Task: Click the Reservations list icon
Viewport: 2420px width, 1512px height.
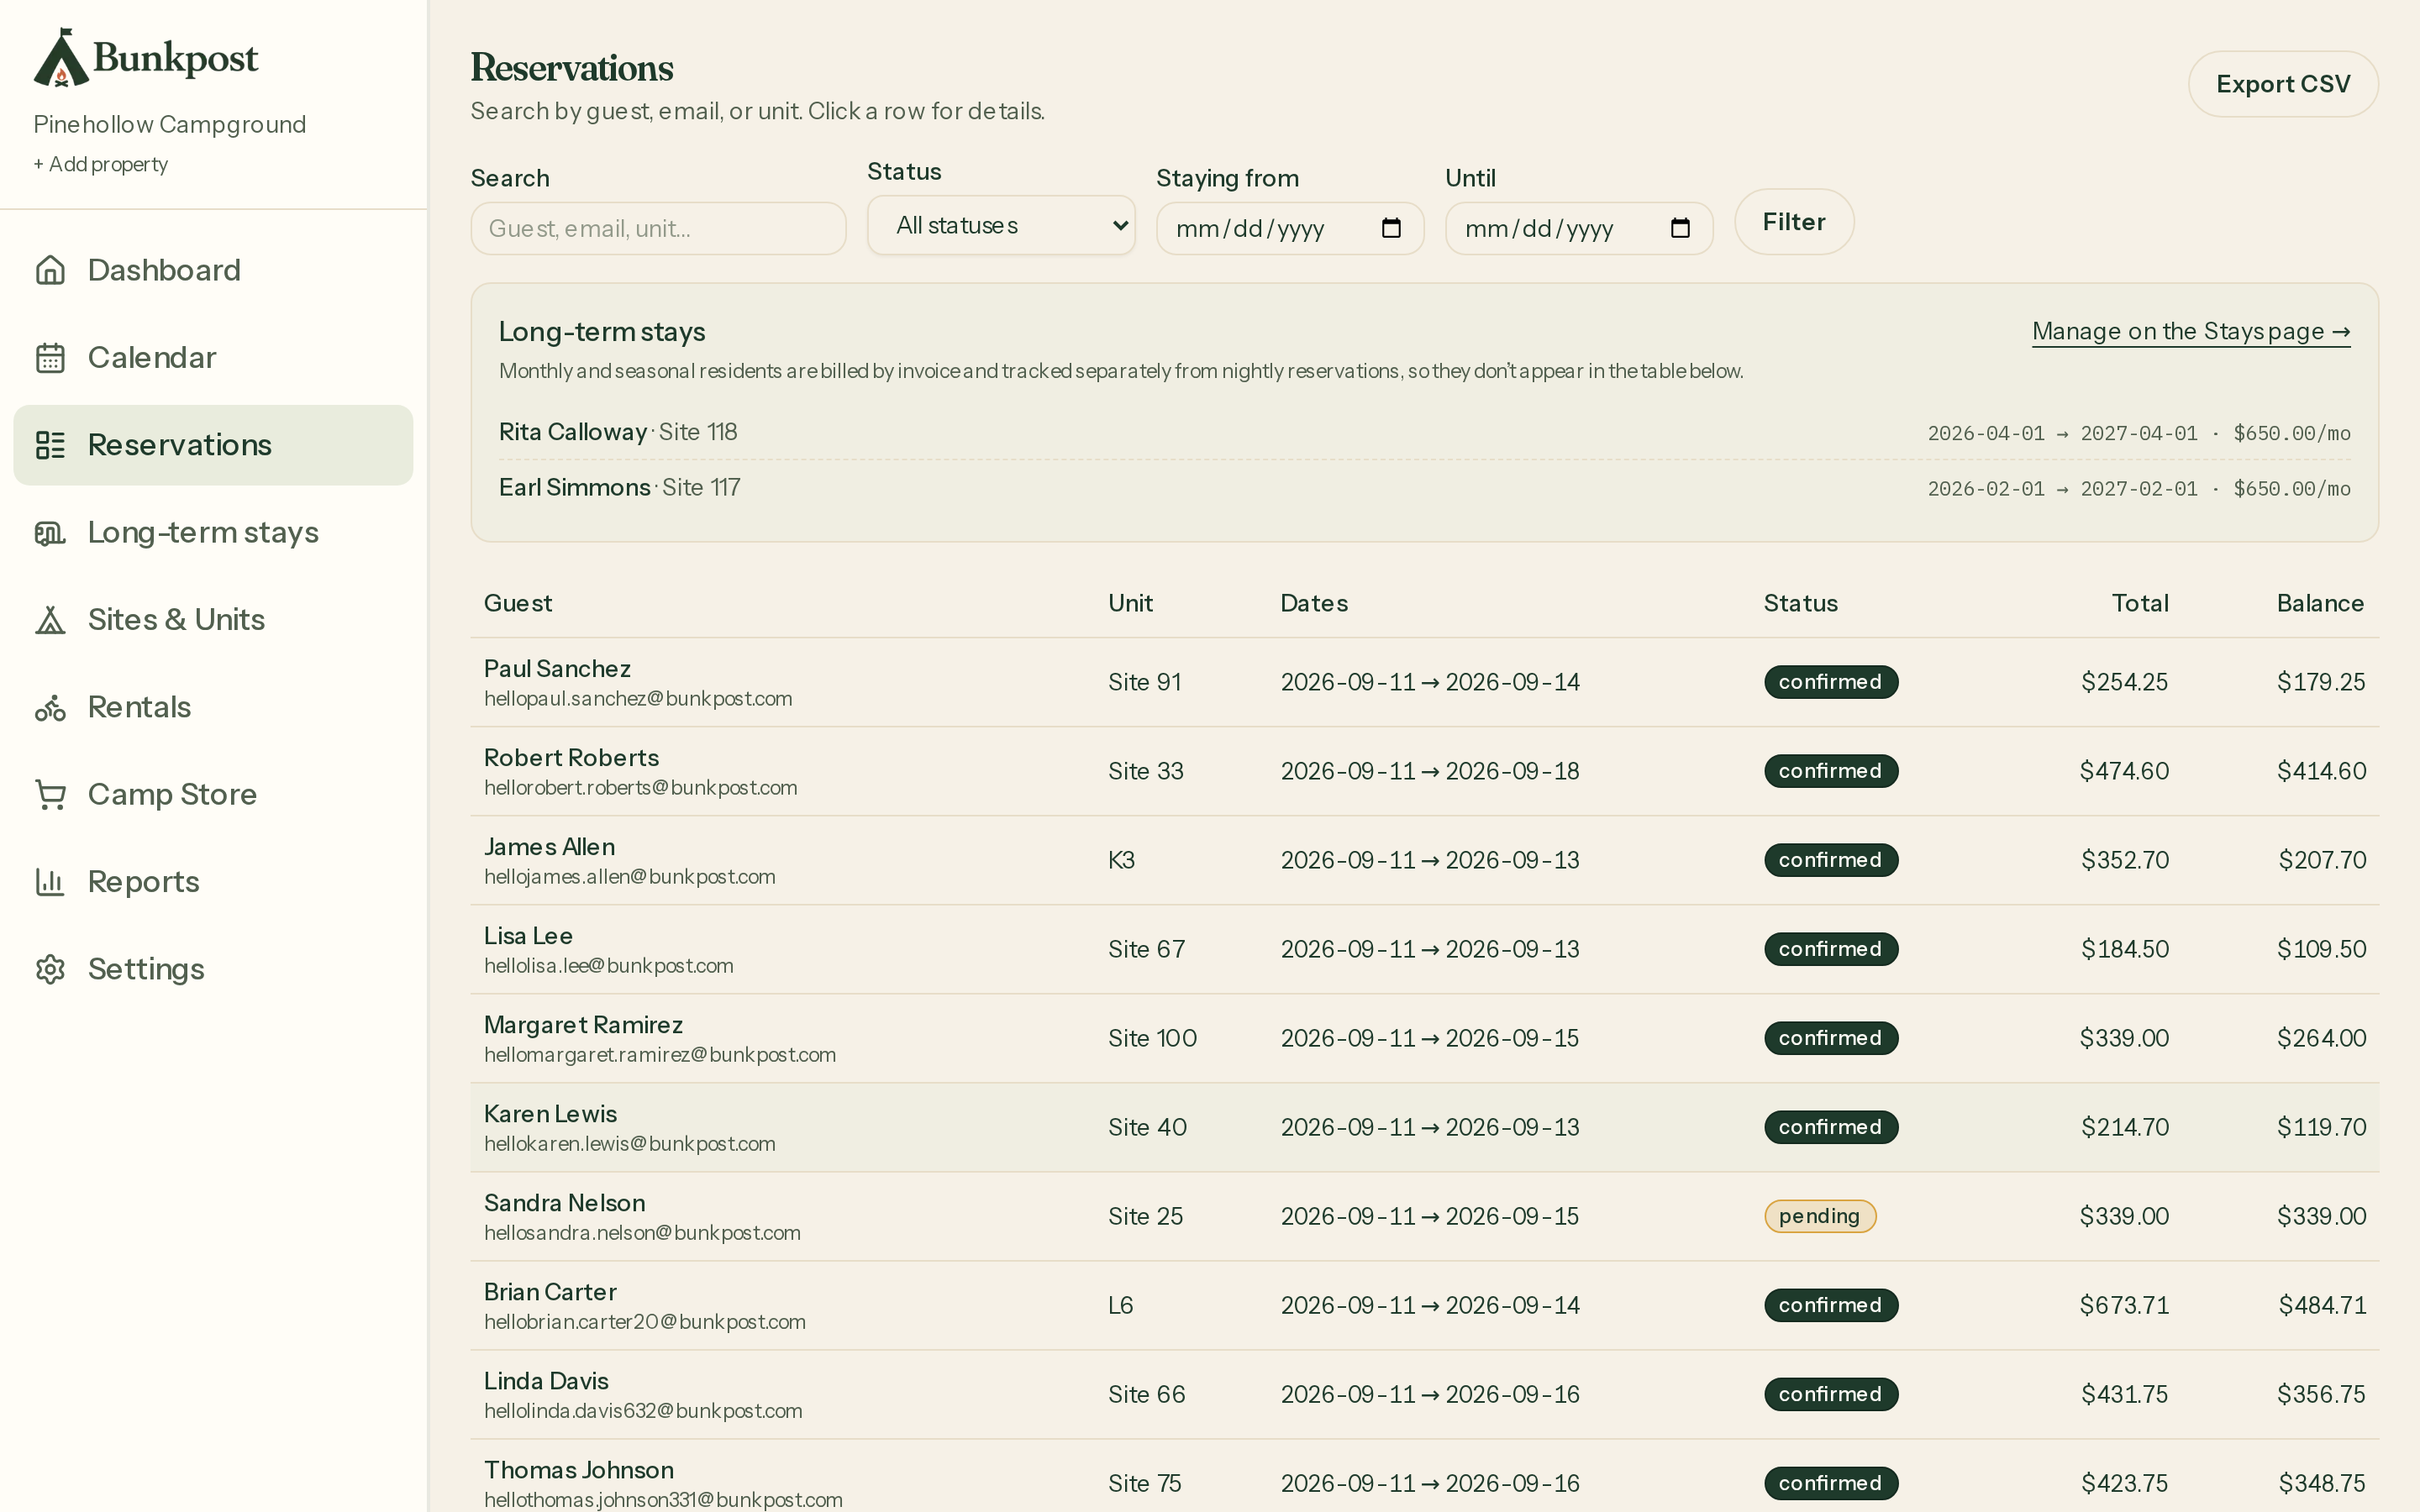Action: 50,445
